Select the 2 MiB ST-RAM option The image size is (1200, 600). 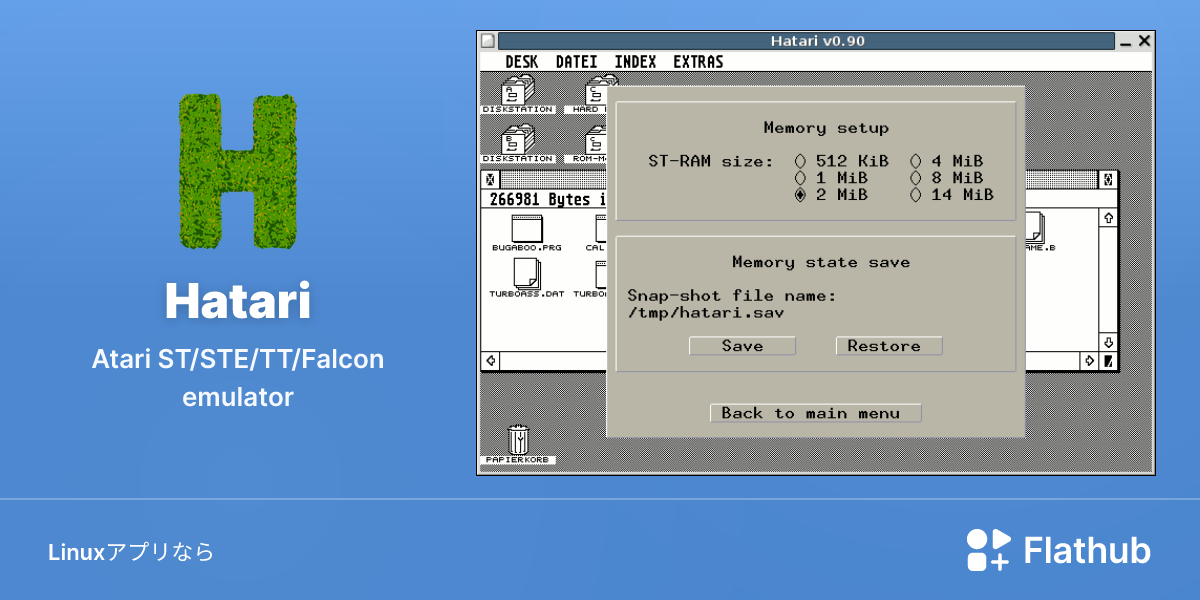(x=832, y=195)
